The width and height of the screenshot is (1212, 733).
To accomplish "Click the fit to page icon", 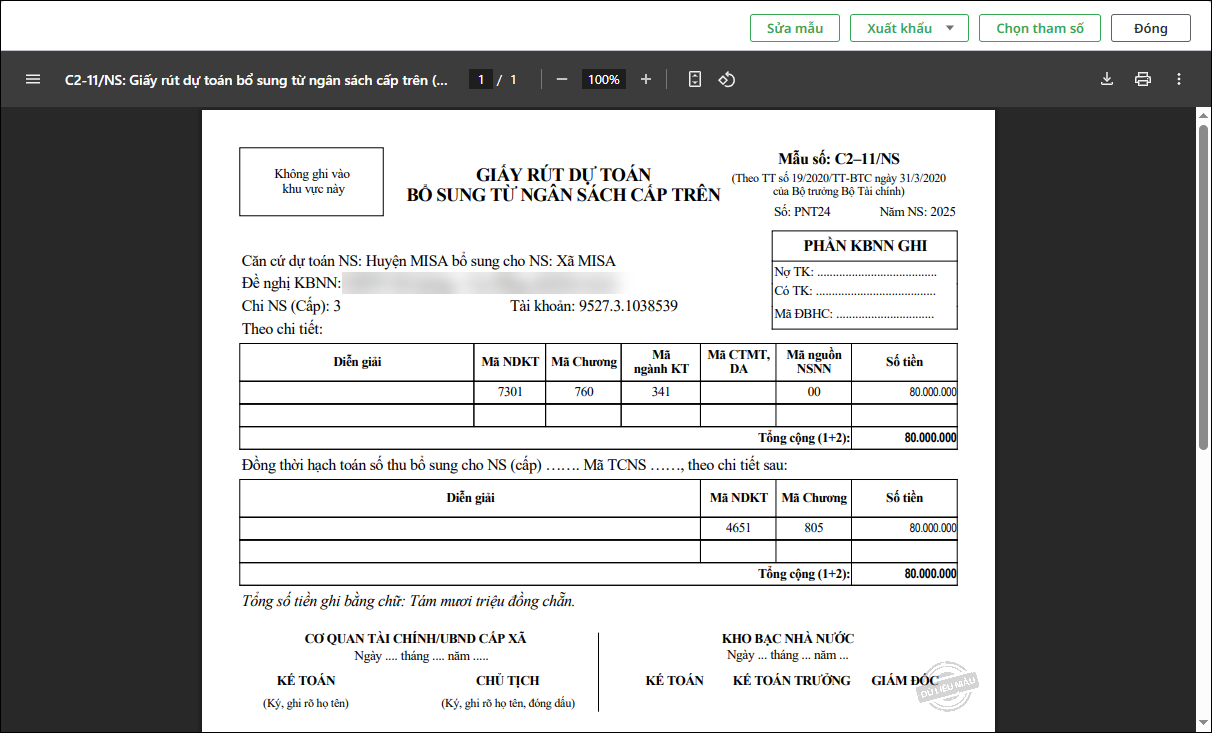I will click(695, 79).
